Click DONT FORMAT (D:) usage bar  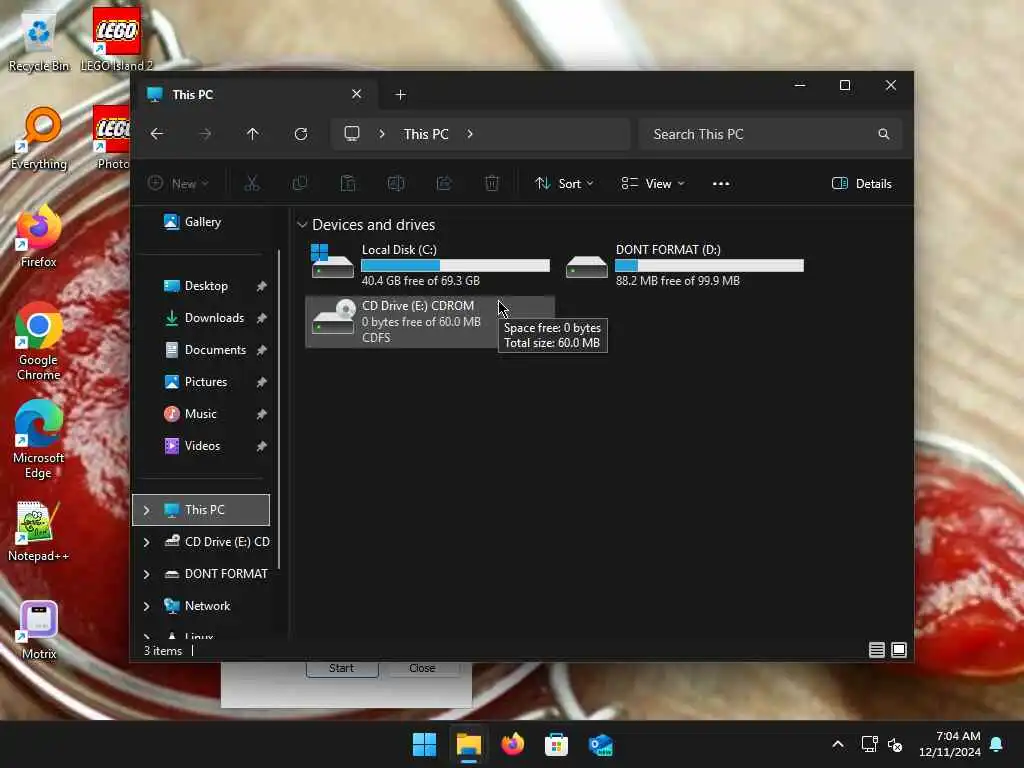(x=709, y=266)
